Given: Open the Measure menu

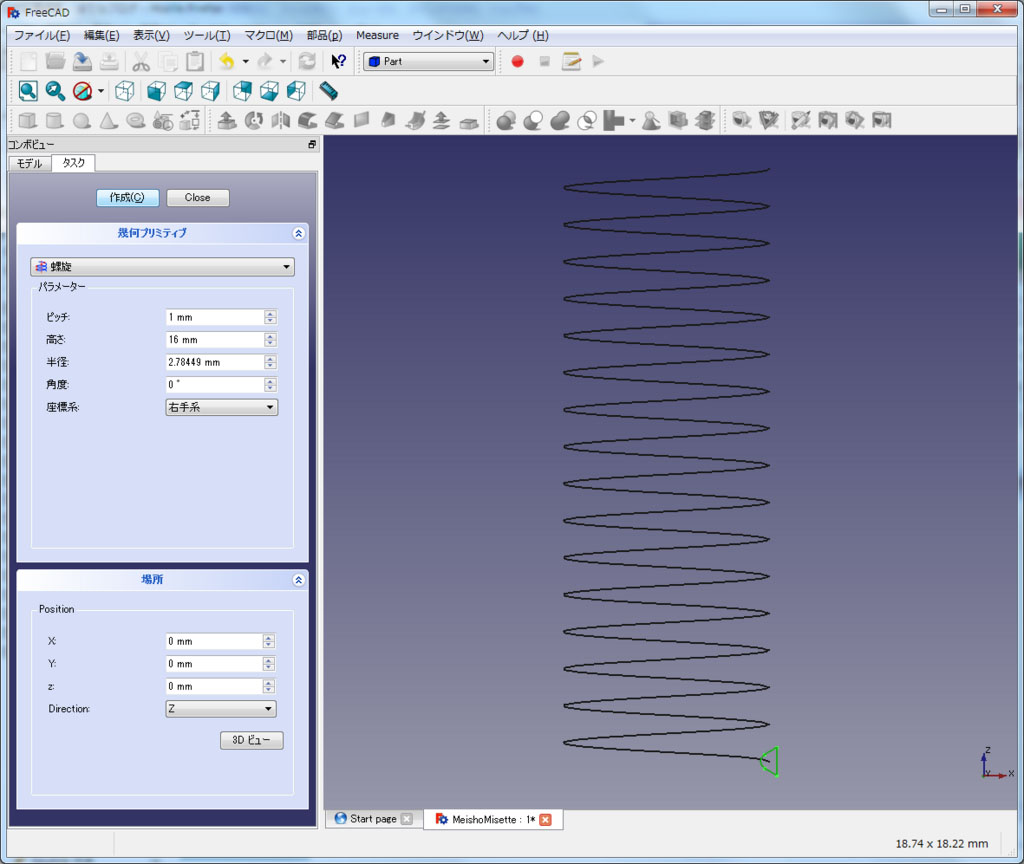Looking at the screenshot, I should click(x=377, y=35).
